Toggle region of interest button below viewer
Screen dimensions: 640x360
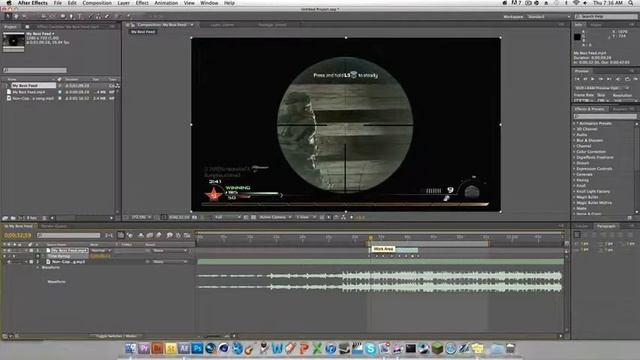246,218
